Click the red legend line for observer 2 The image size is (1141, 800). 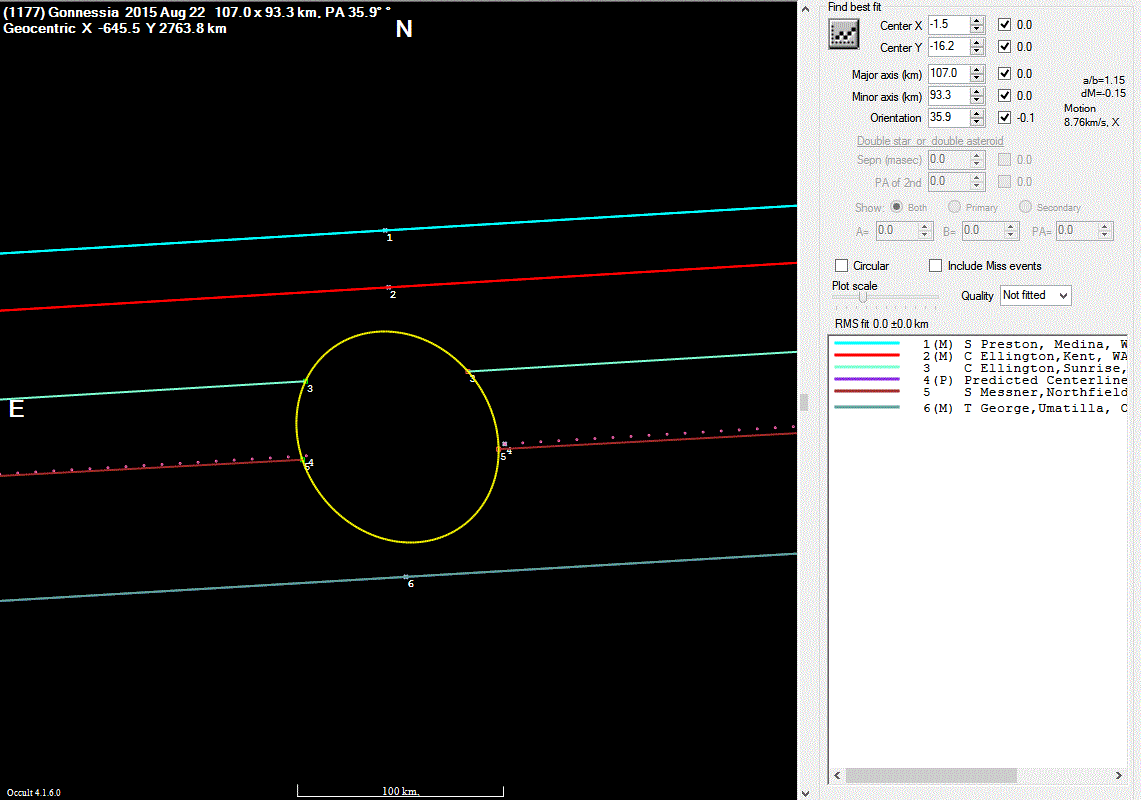867,356
